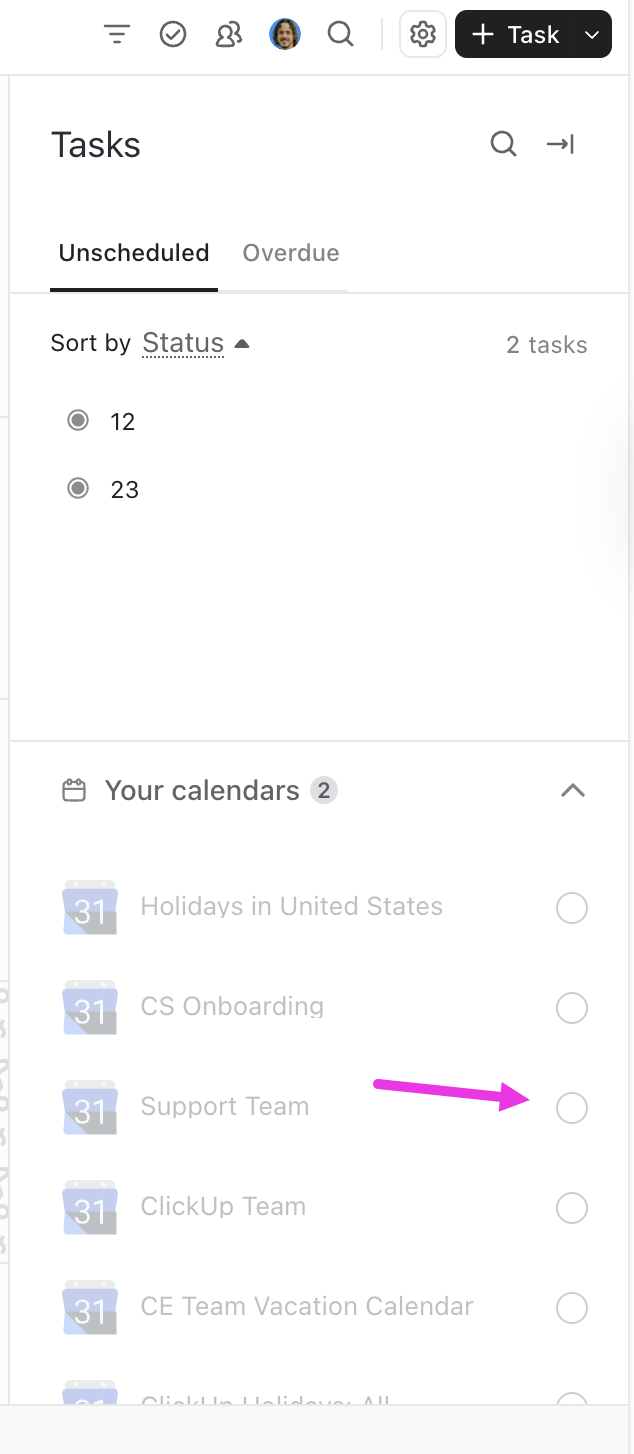This screenshot has width=634, height=1454.
Task: Enable the Support Team calendar
Action: point(571,1107)
